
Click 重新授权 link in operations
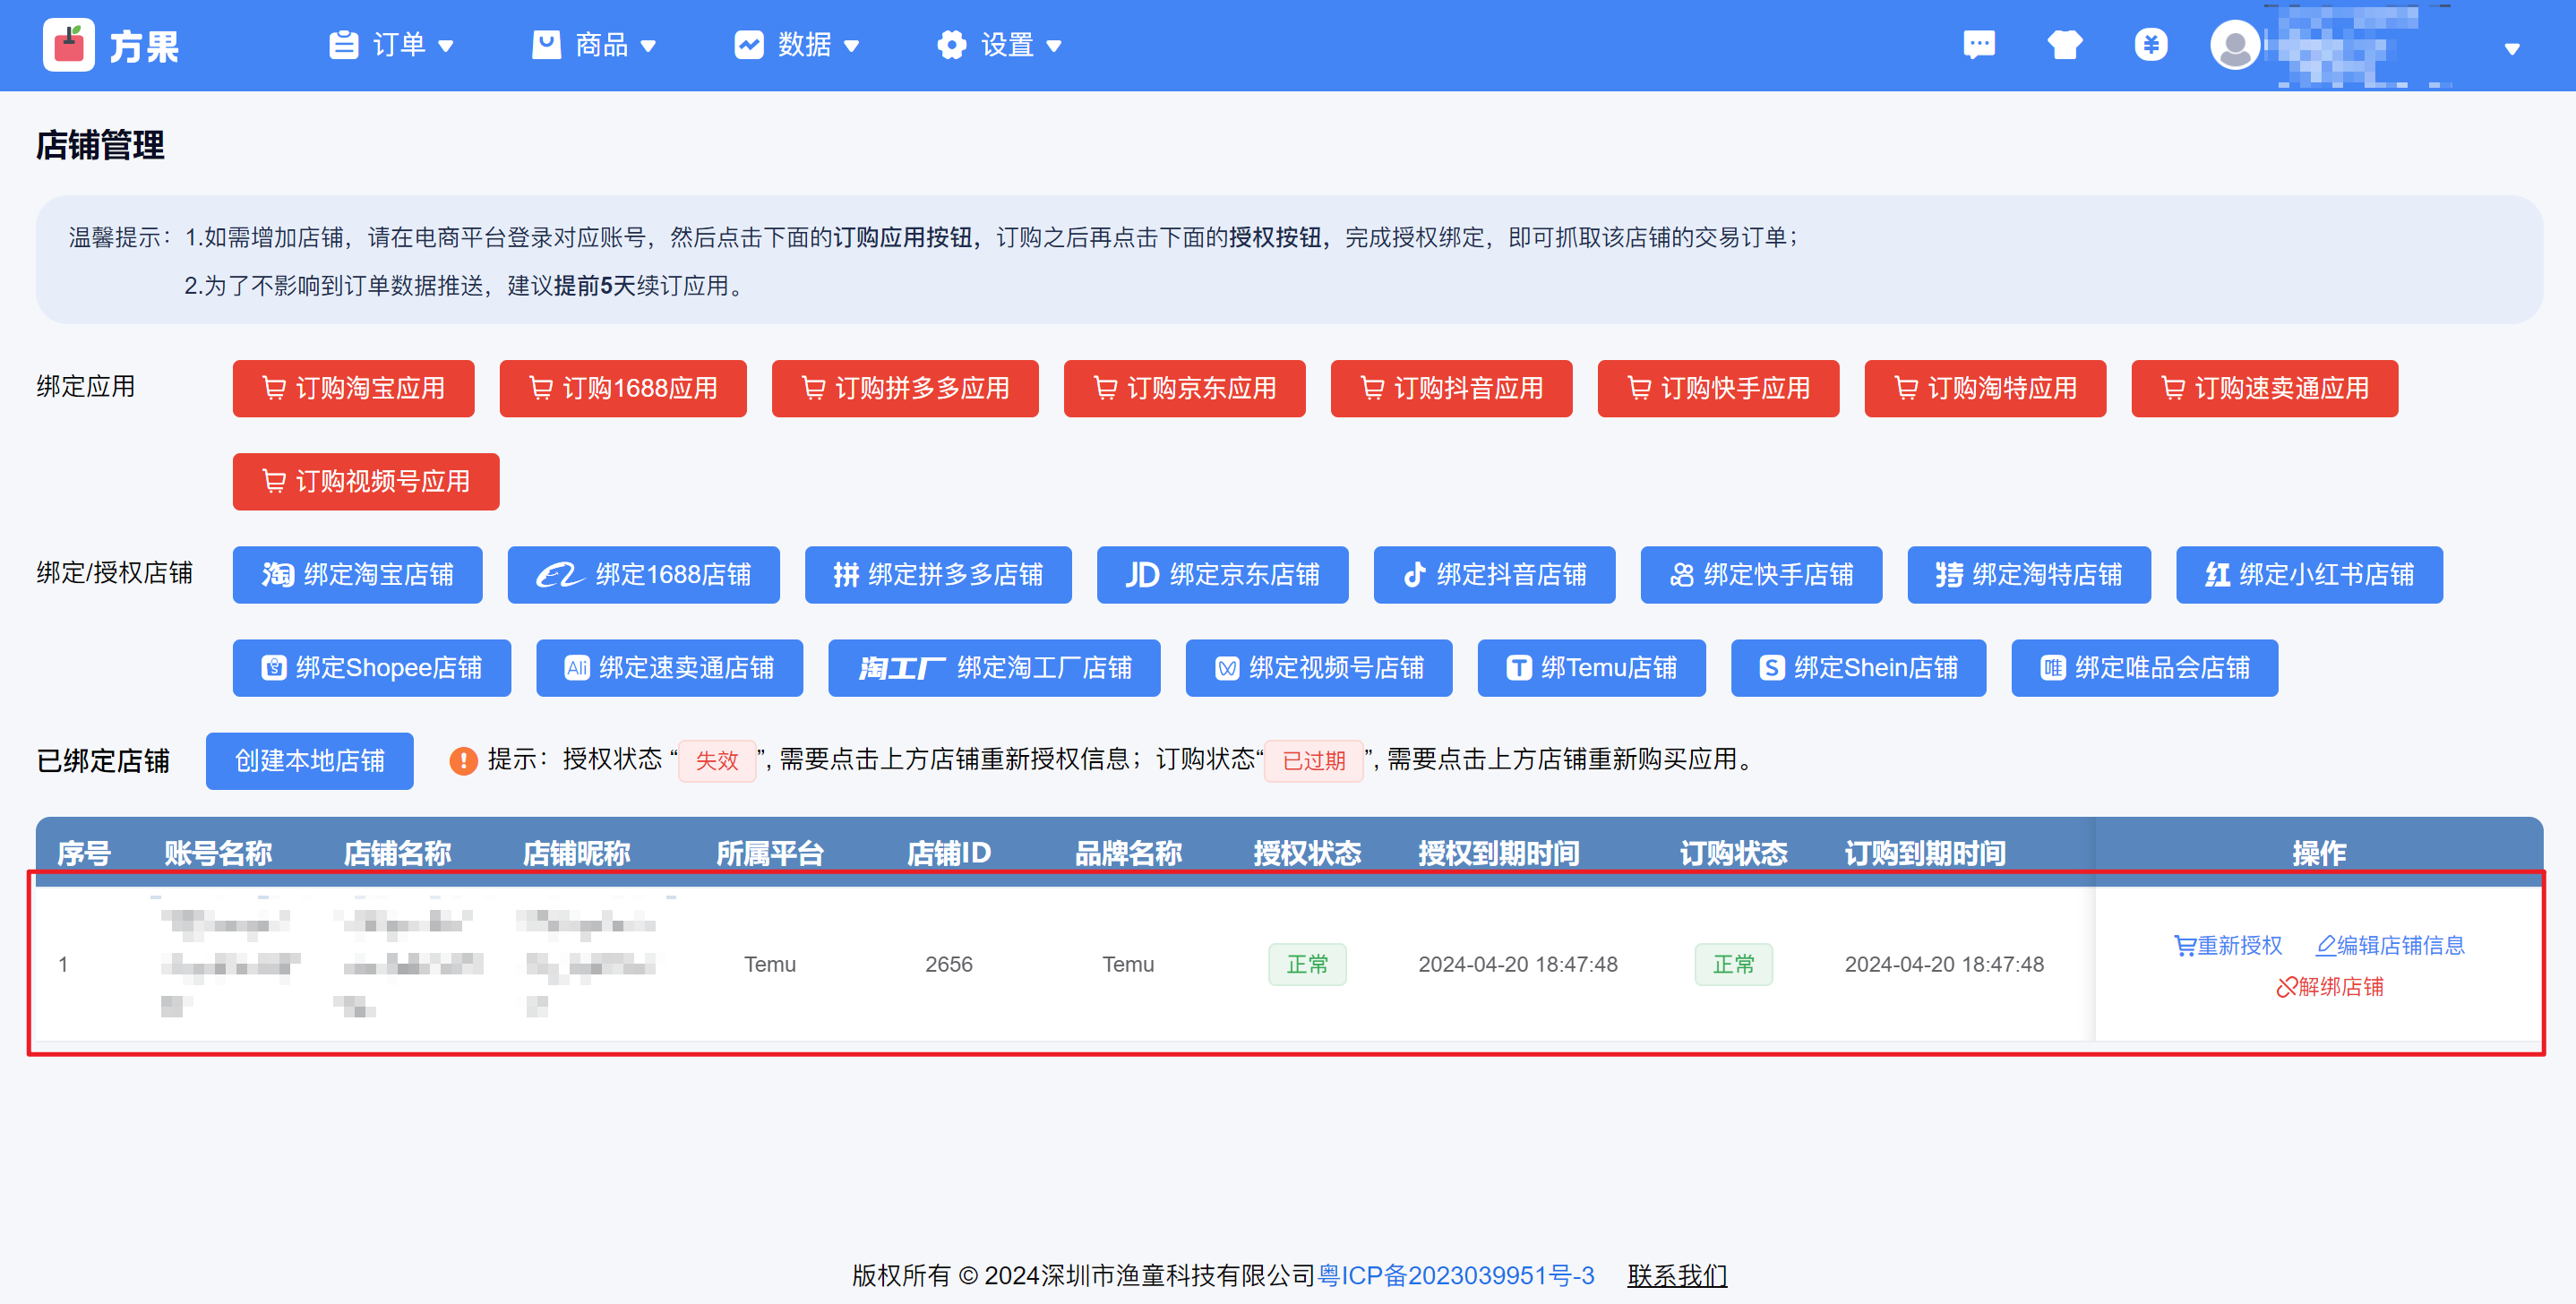click(2228, 945)
